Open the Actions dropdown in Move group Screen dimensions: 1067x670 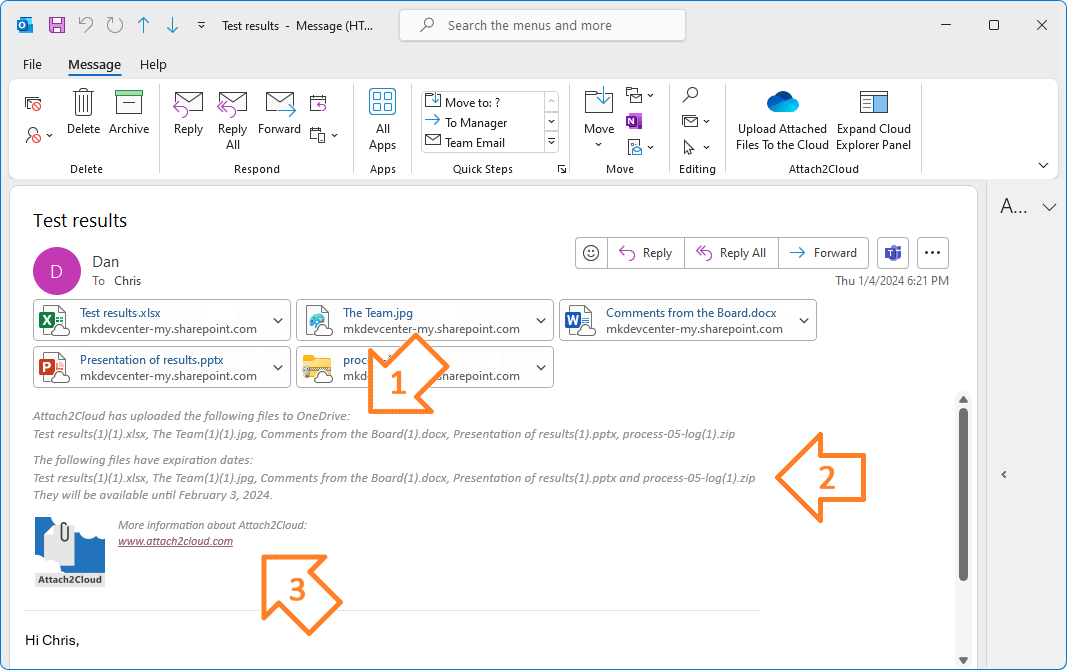(640, 147)
